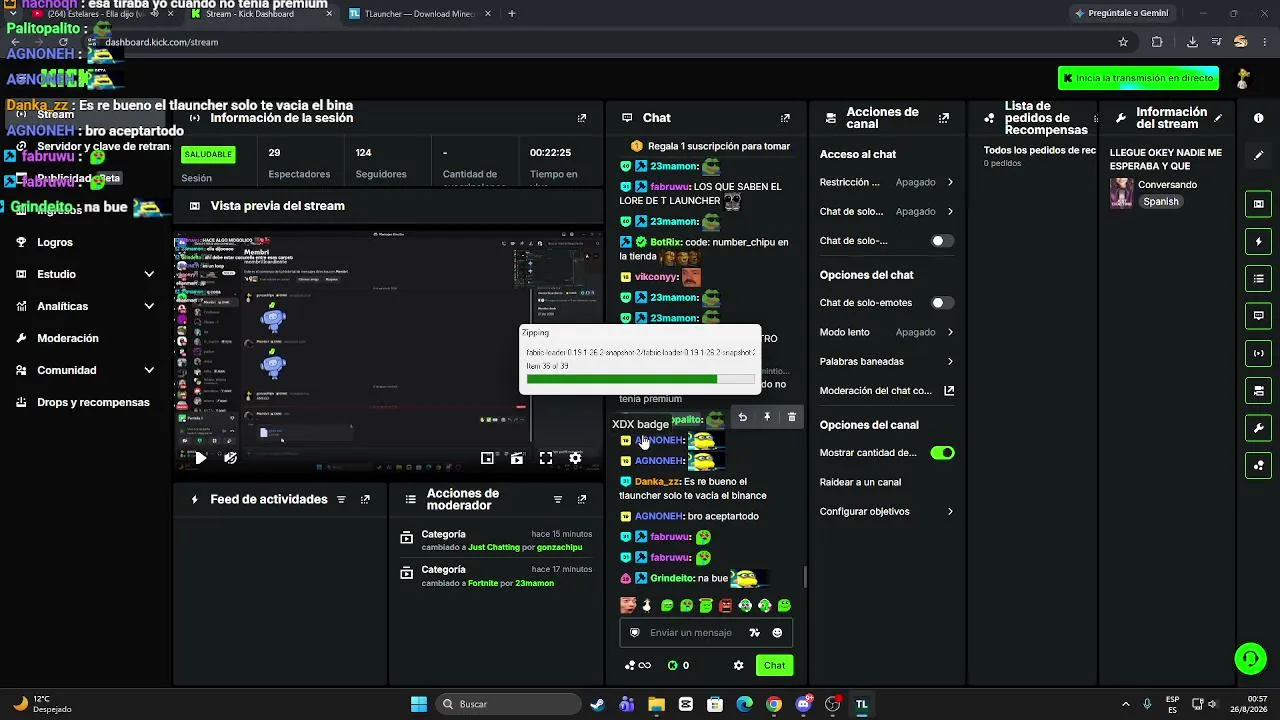Viewport: 1280px width, 720px height.
Task: Toggle Mostrar cantidad de switch off
Action: [x=942, y=453]
